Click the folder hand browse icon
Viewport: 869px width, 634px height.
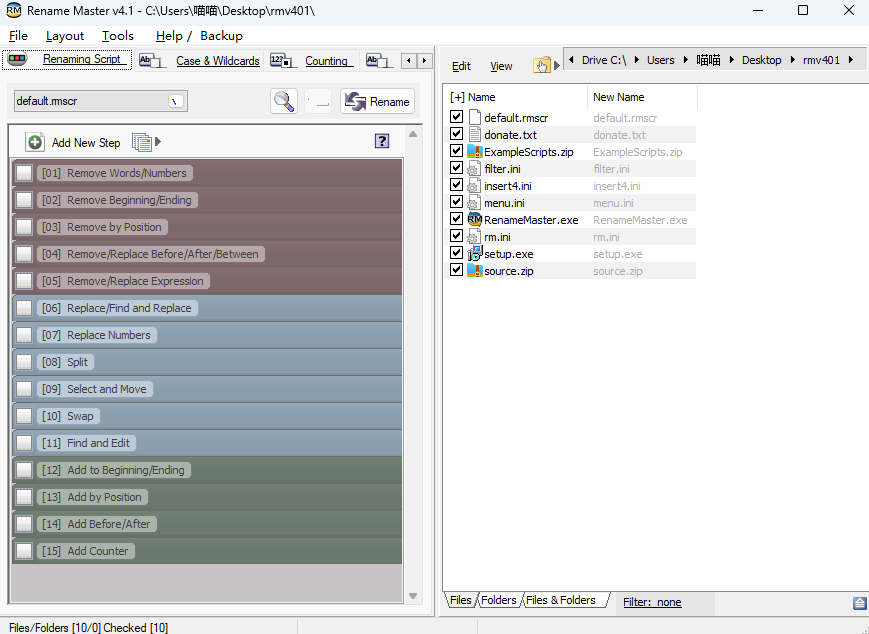pos(542,65)
